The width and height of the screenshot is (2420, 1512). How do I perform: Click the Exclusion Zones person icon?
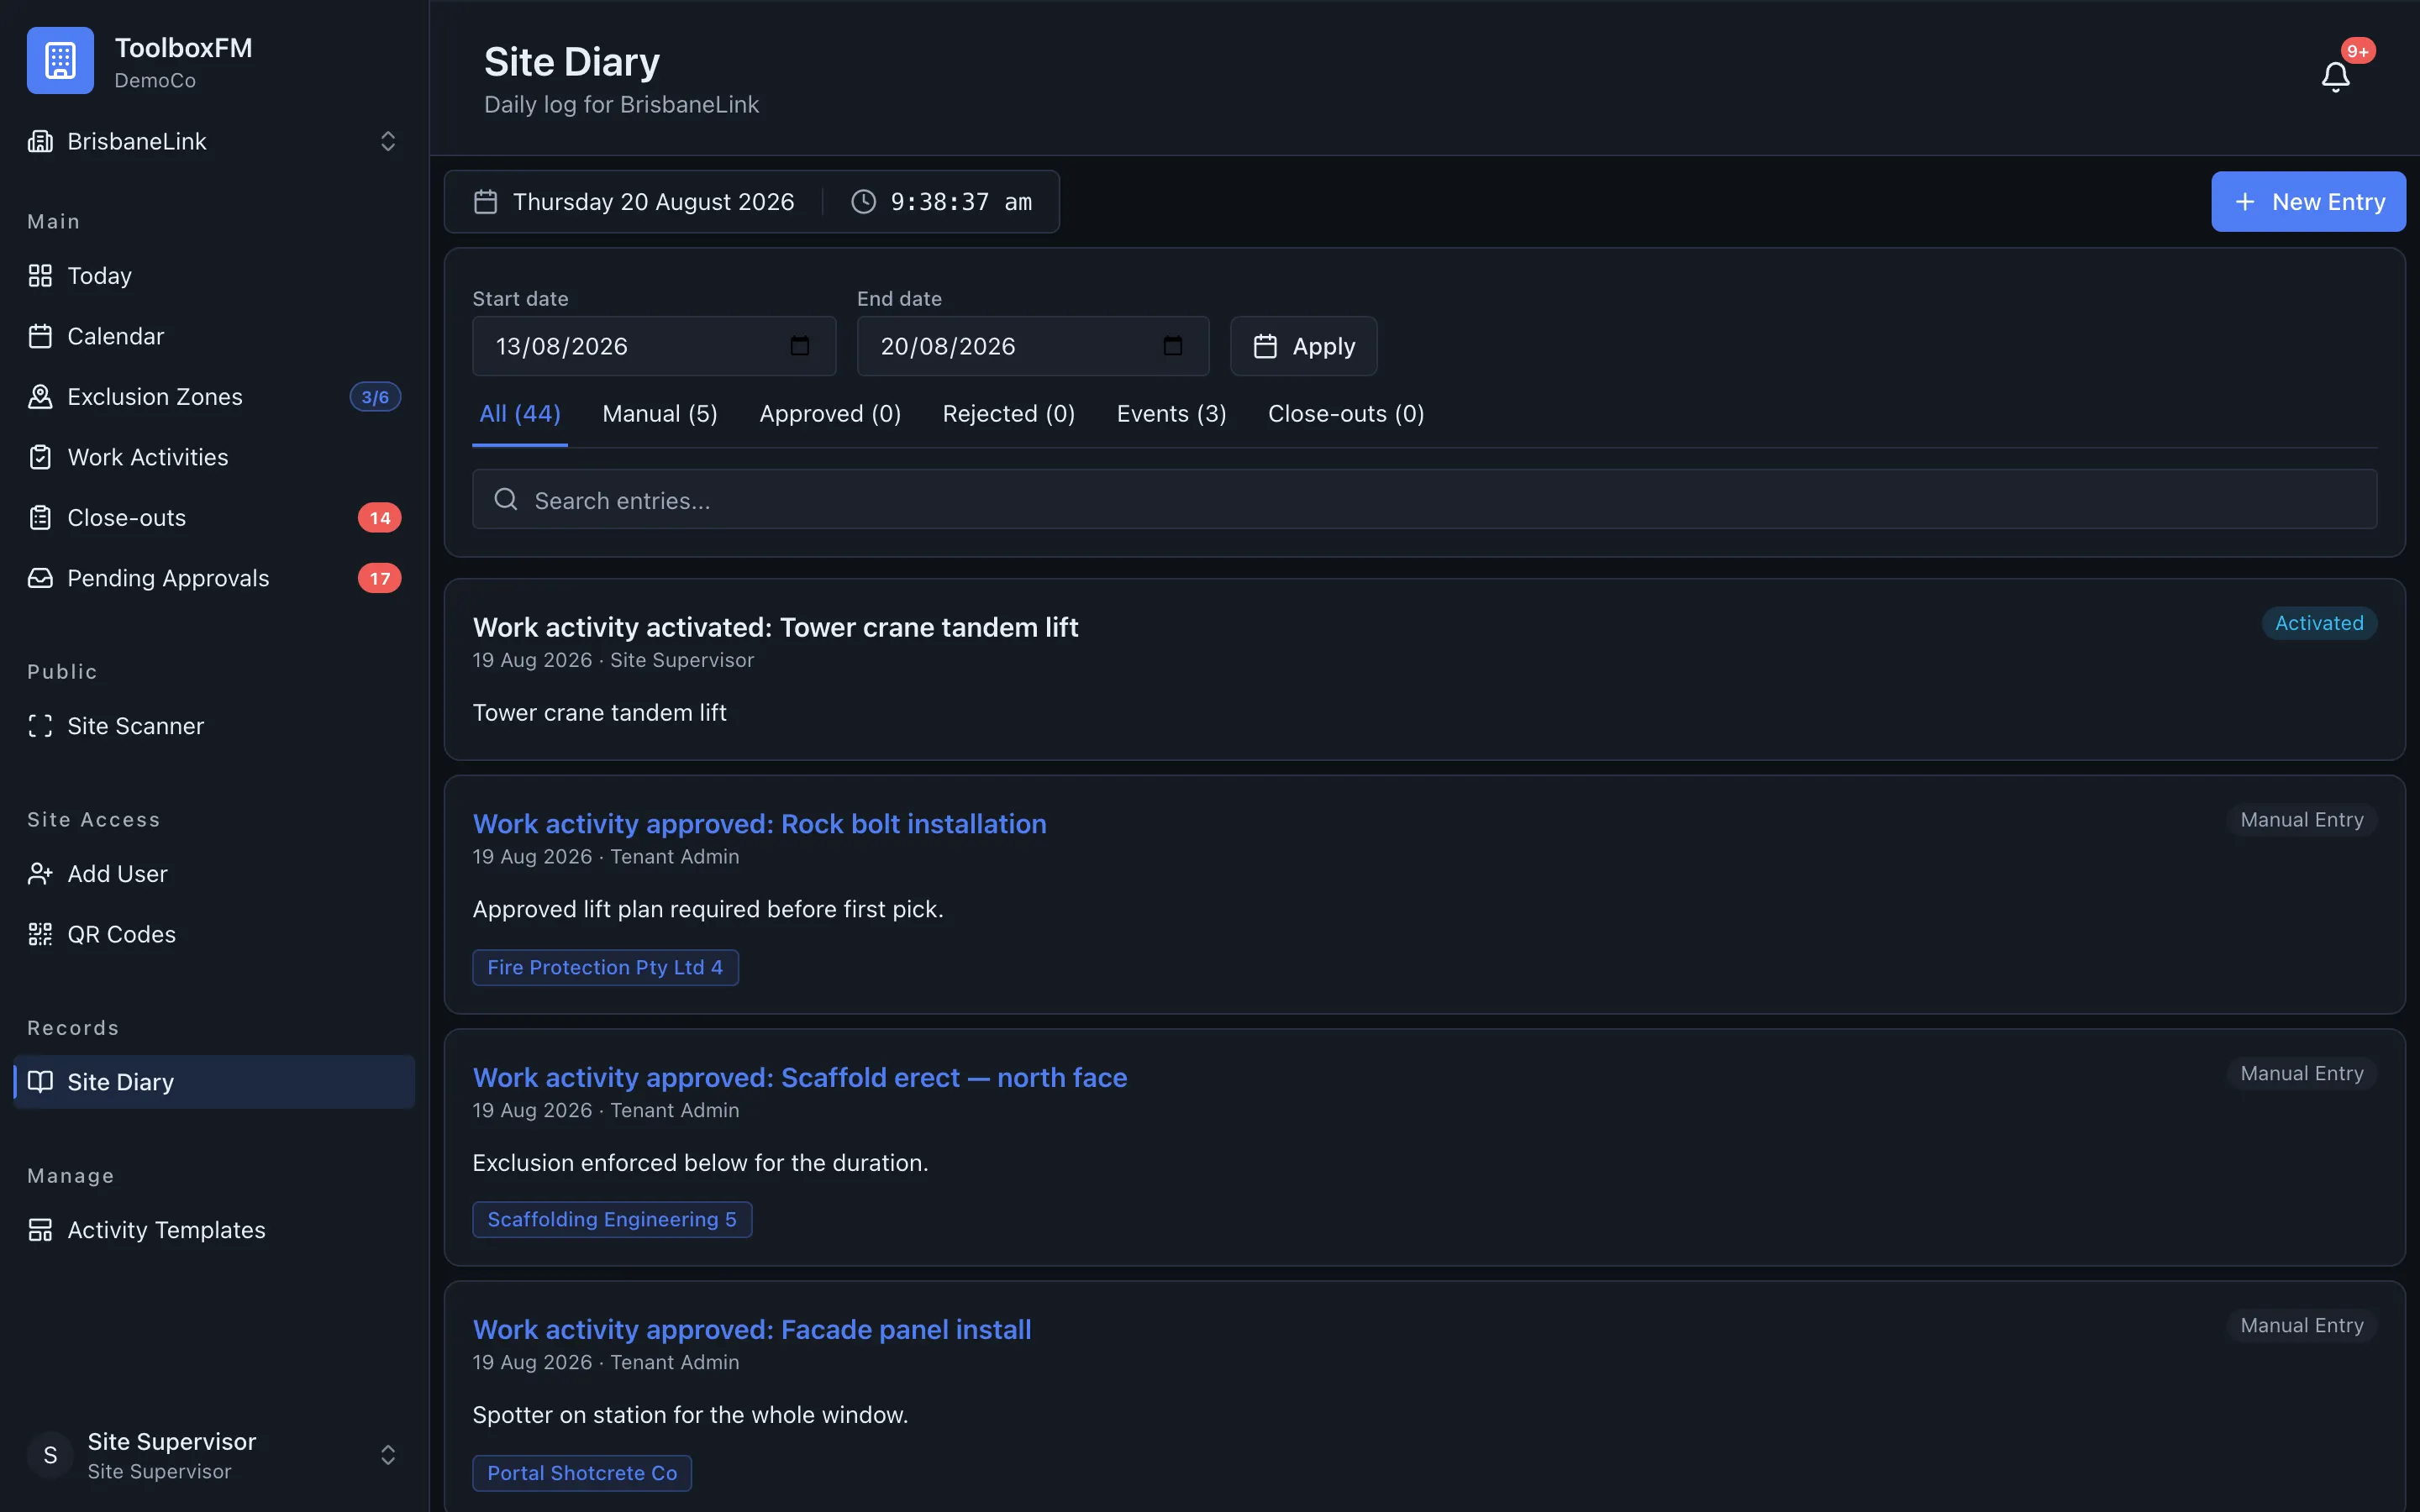(40, 397)
